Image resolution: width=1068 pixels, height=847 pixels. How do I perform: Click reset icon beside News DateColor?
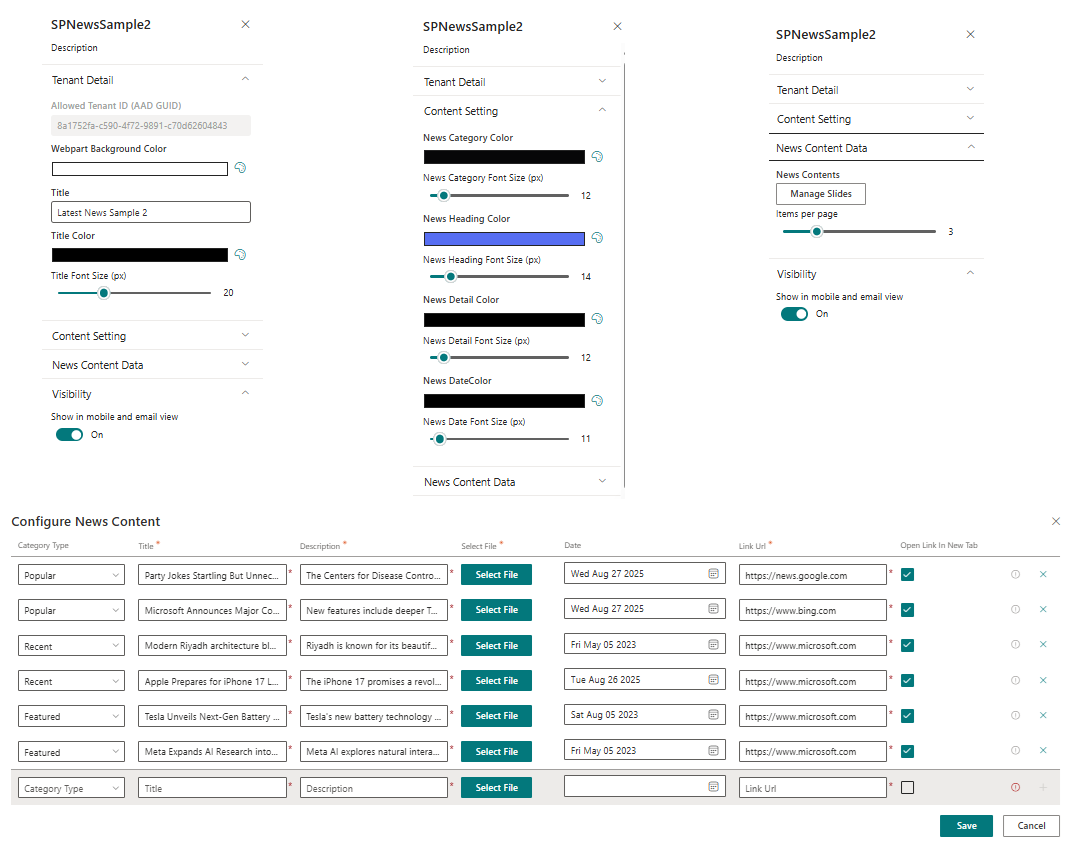pyautogui.click(x=597, y=400)
